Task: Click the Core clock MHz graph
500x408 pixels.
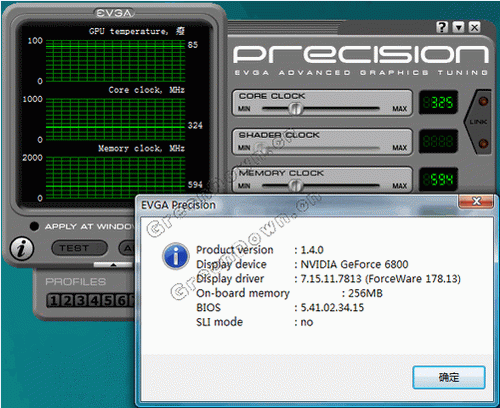Action: tap(115, 119)
